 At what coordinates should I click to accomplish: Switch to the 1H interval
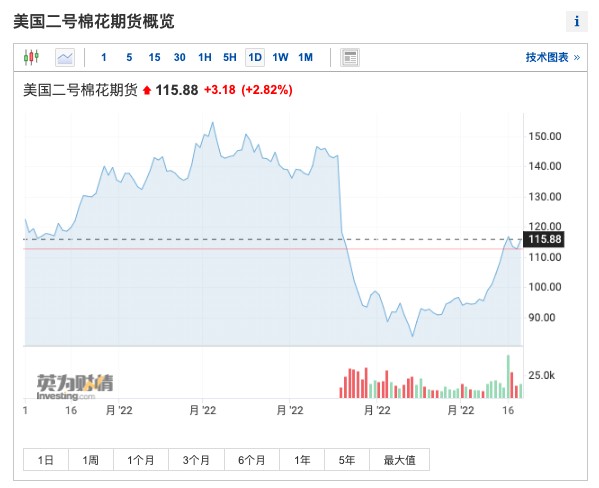[205, 57]
